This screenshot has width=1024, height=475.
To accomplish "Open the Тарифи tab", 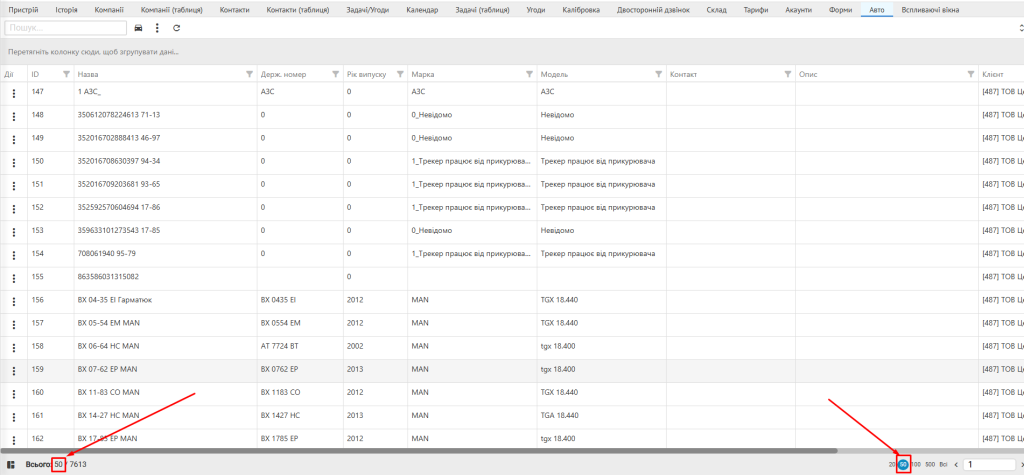I will [756, 10].
